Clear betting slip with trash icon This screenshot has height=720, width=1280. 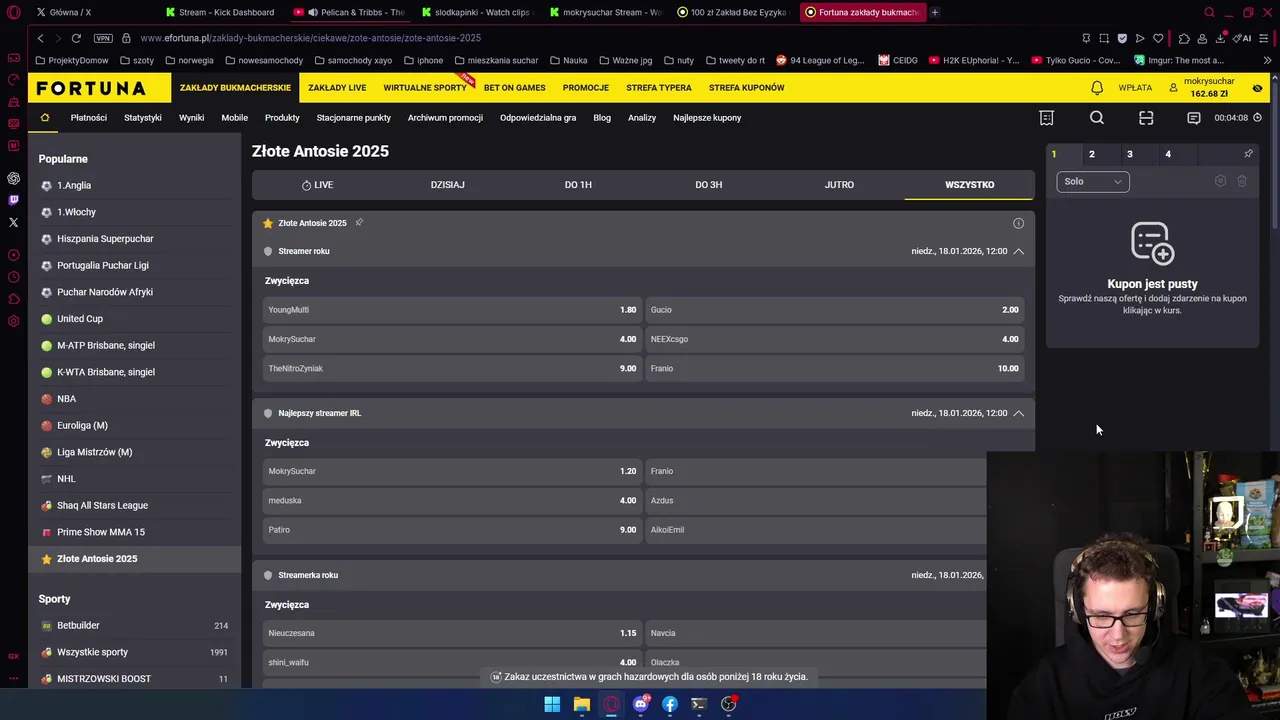(1242, 181)
